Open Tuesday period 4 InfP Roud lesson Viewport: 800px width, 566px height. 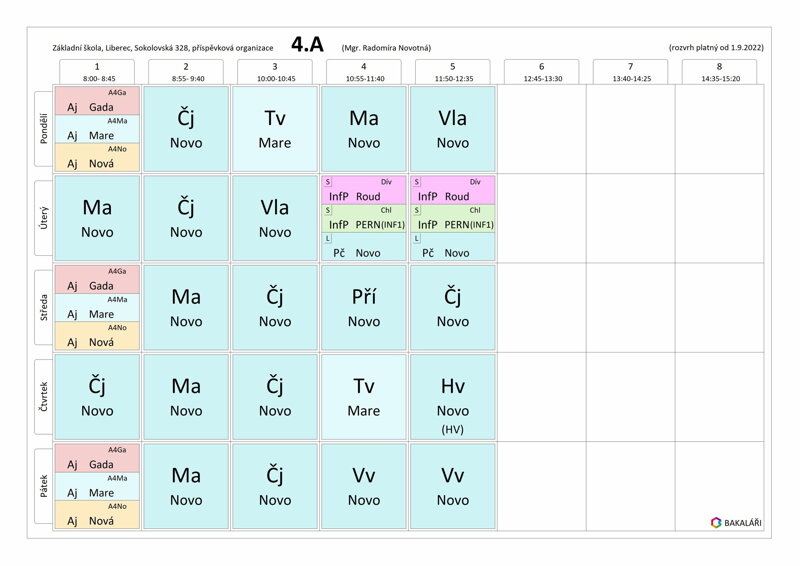(x=364, y=190)
